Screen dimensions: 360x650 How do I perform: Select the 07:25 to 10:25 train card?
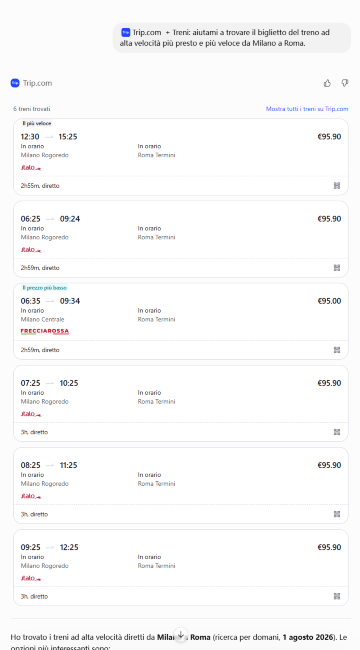181,403
